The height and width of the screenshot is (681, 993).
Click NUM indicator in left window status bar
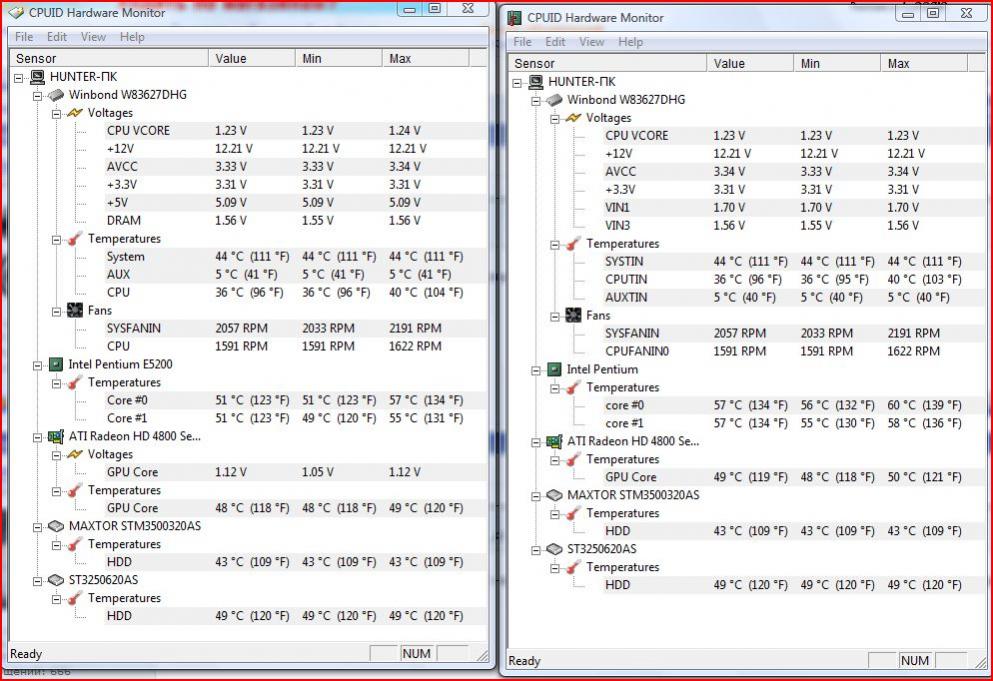[416, 653]
